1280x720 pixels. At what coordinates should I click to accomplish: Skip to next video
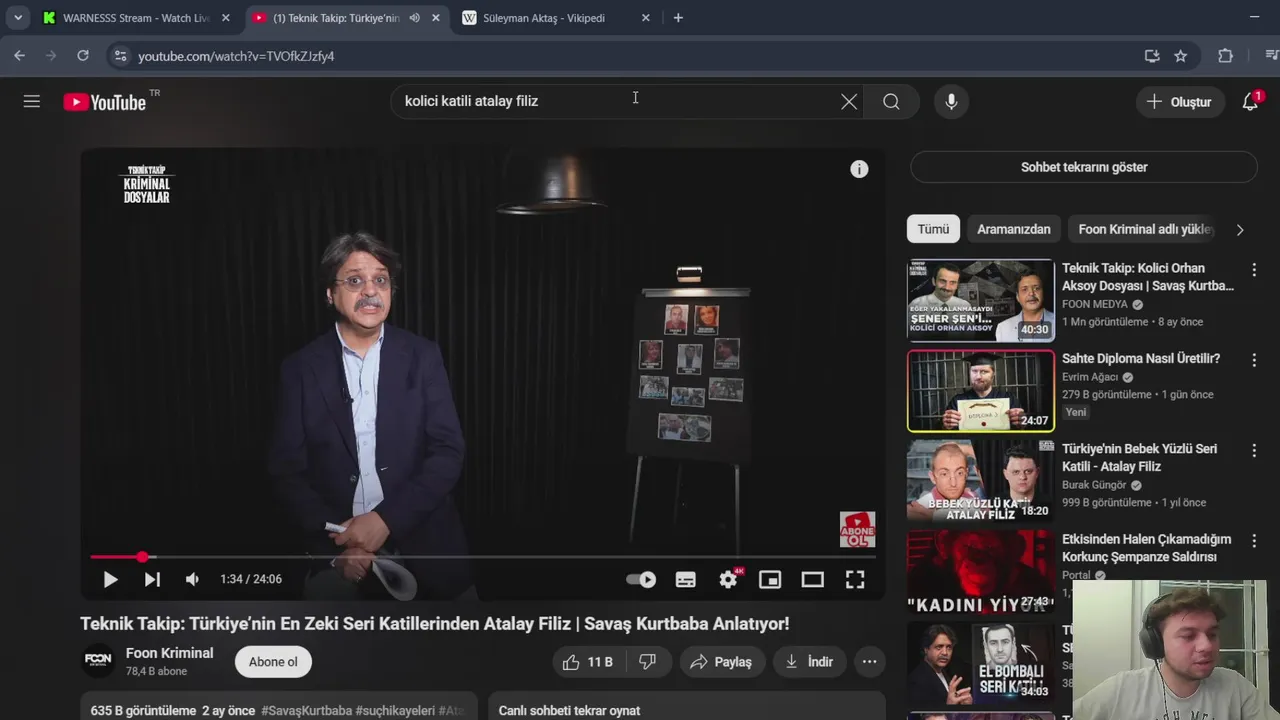pos(152,579)
